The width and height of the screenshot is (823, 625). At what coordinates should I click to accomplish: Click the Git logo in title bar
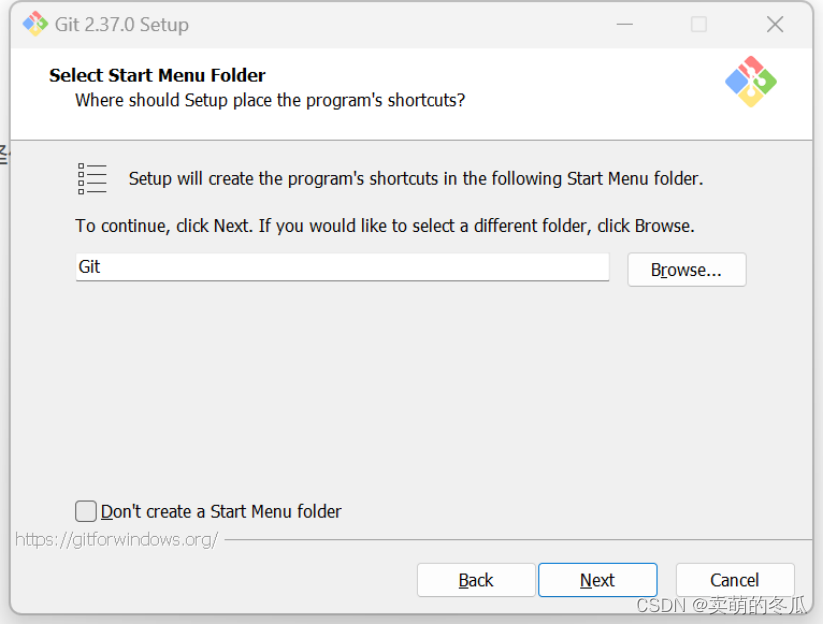coord(35,24)
